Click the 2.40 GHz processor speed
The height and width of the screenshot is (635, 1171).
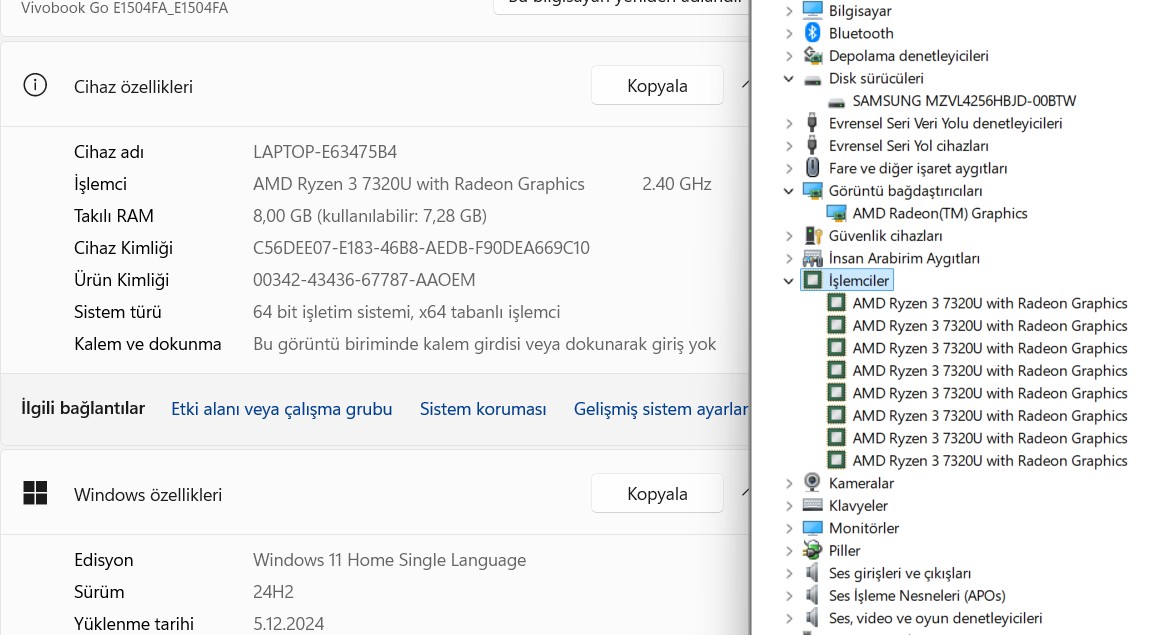tap(677, 184)
